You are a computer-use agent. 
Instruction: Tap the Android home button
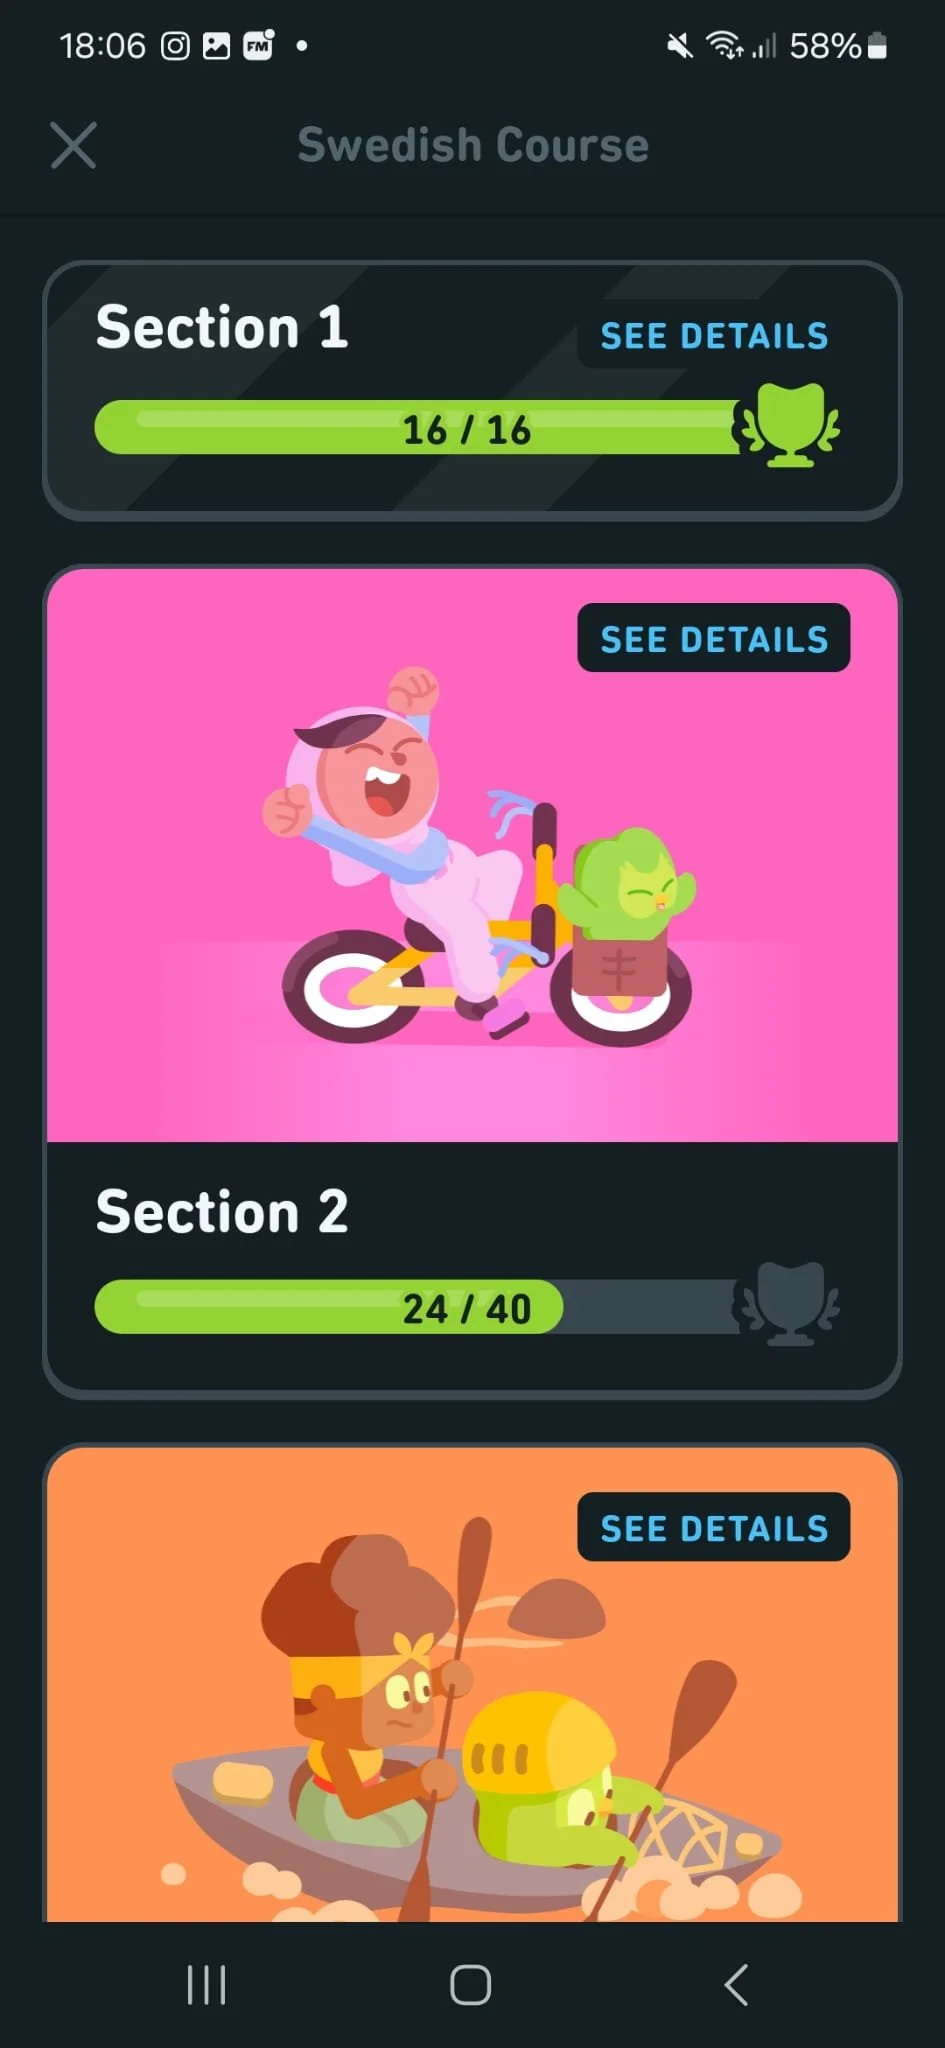[471, 1985]
